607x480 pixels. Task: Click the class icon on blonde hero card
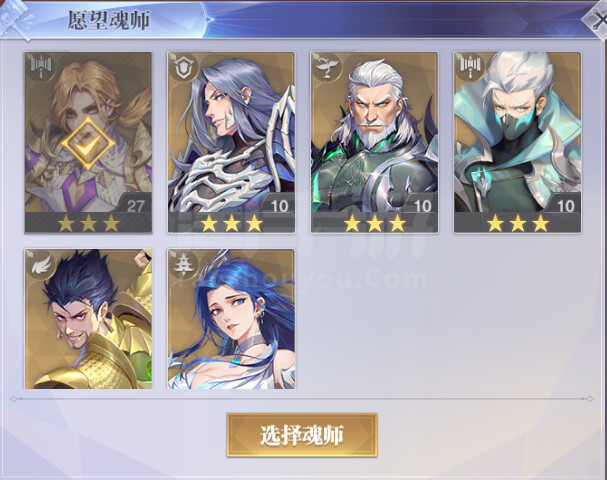coord(41,67)
